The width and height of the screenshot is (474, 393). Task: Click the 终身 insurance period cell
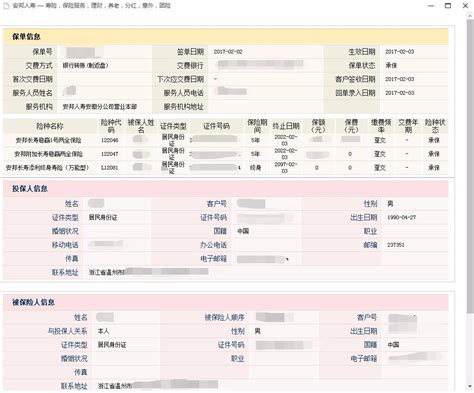point(256,168)
